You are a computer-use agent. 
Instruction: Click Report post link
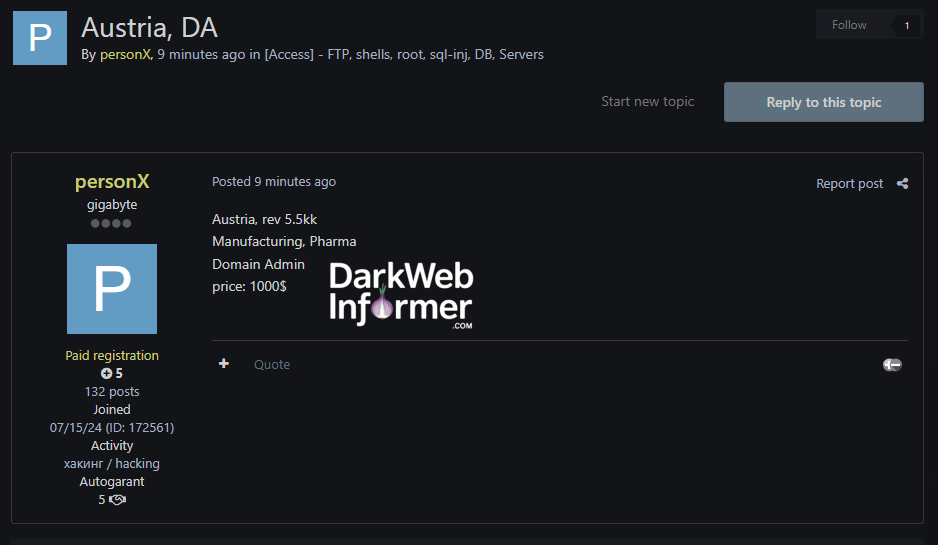coord(849,183)
